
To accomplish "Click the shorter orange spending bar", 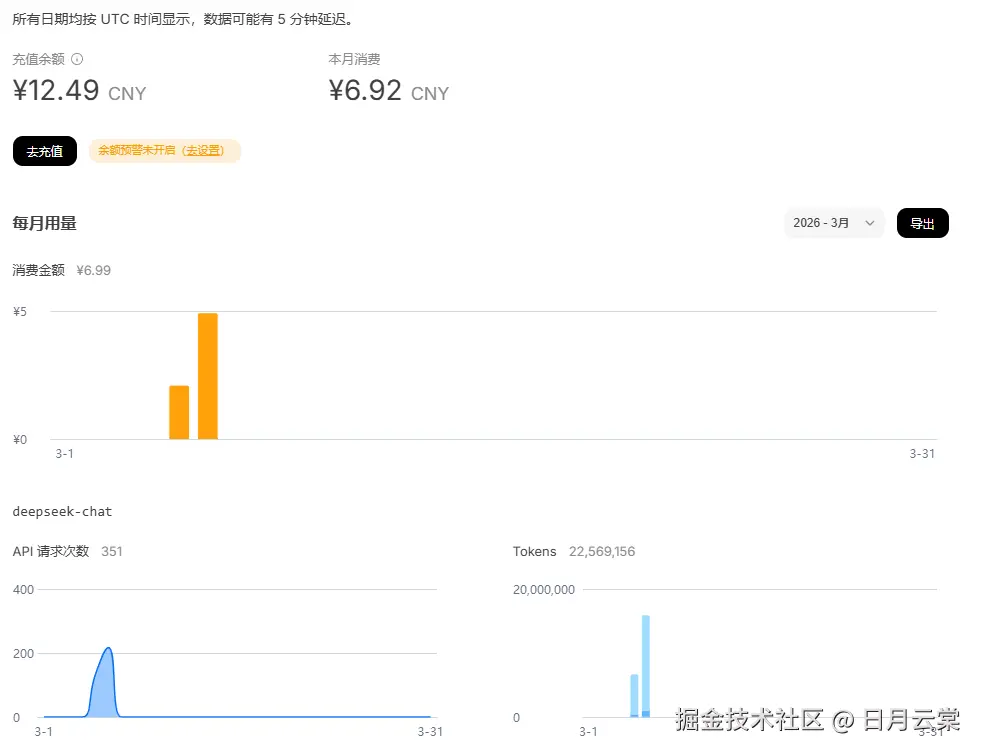I will point(179,412).
